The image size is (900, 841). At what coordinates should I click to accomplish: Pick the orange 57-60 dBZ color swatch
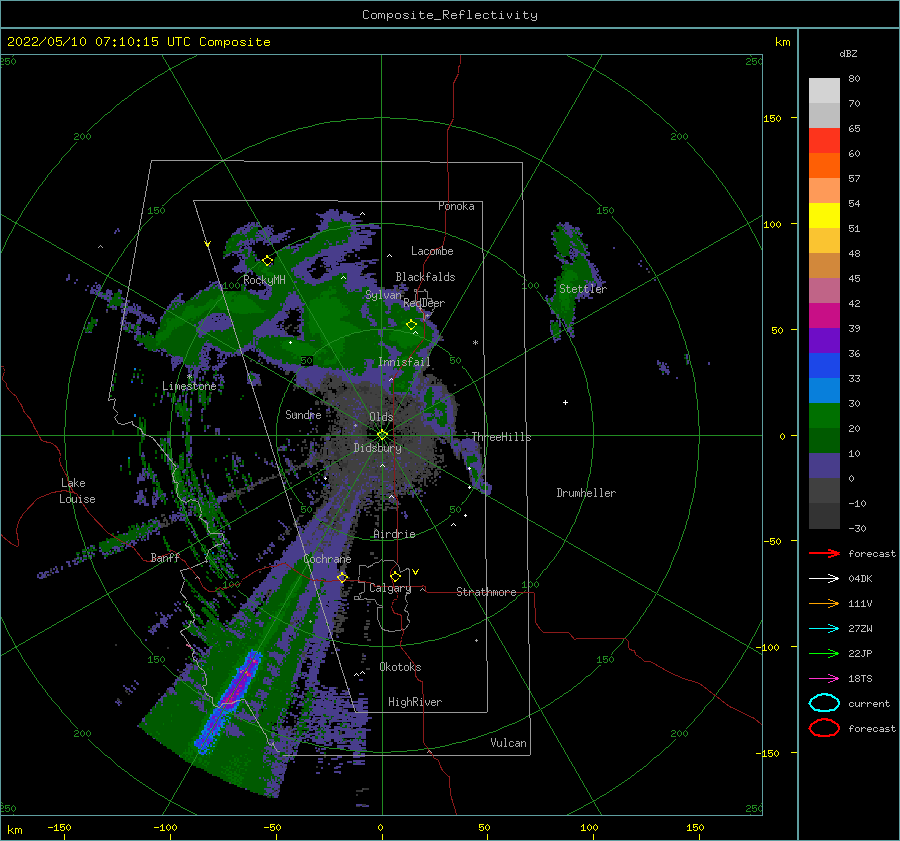tap(824, 165)
